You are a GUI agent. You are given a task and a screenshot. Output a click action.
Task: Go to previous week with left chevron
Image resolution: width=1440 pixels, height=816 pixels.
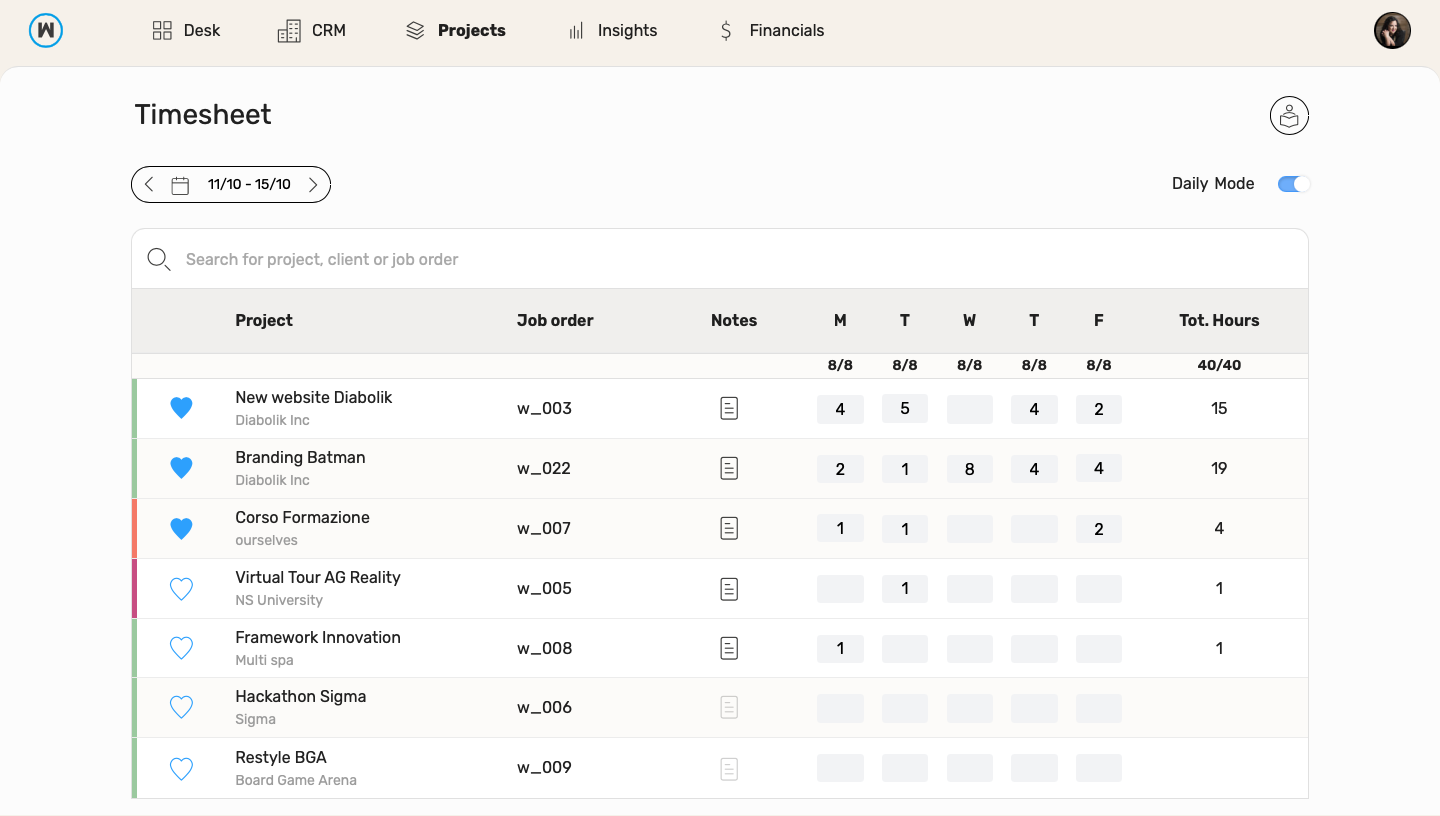click(149, 185)
